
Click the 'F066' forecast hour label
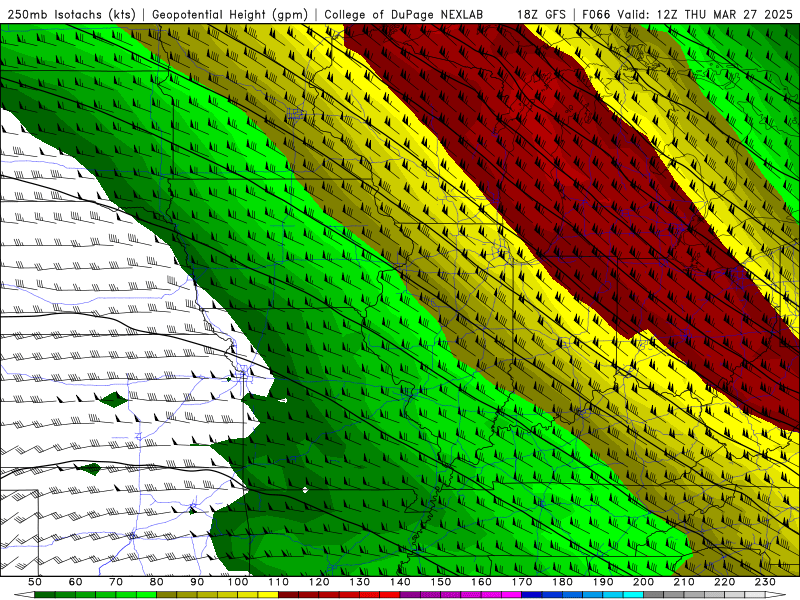597,15
